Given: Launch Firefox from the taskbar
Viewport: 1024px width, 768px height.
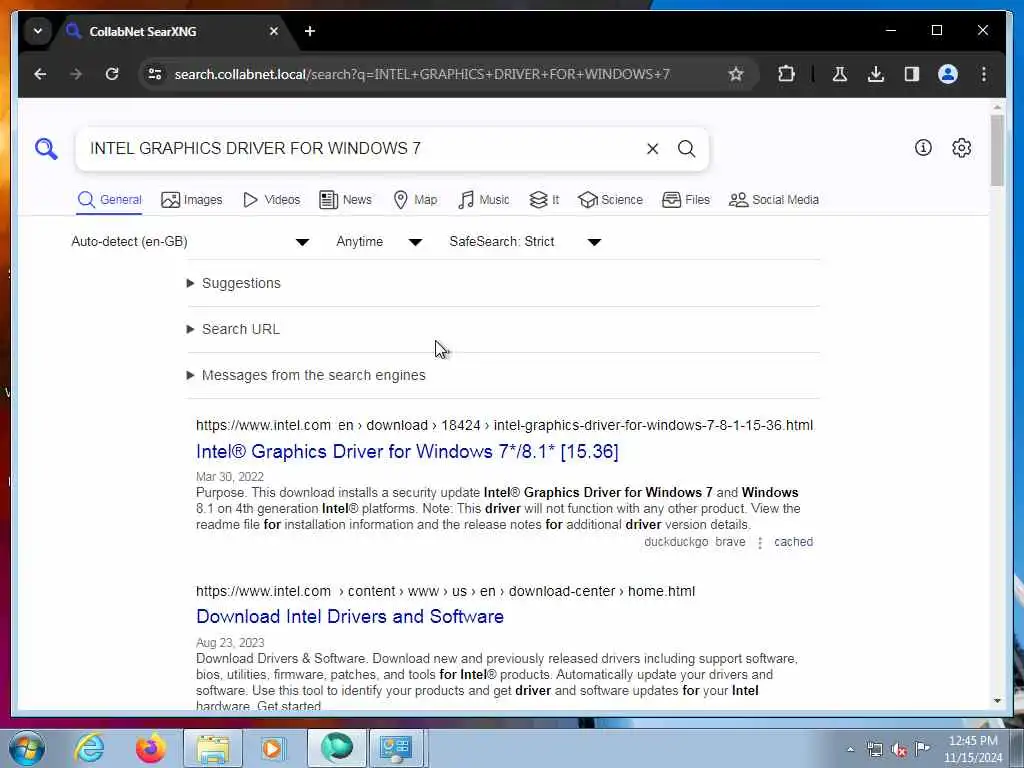Looking at the screenshot, I should [x=150, y=748].
